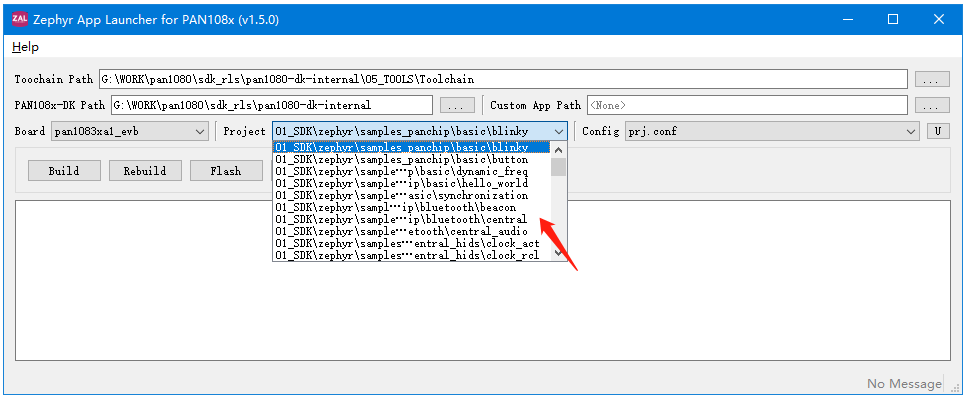Click project list scroll down arrow
Viewport: 966px width, 398px height.
(558, 252)
